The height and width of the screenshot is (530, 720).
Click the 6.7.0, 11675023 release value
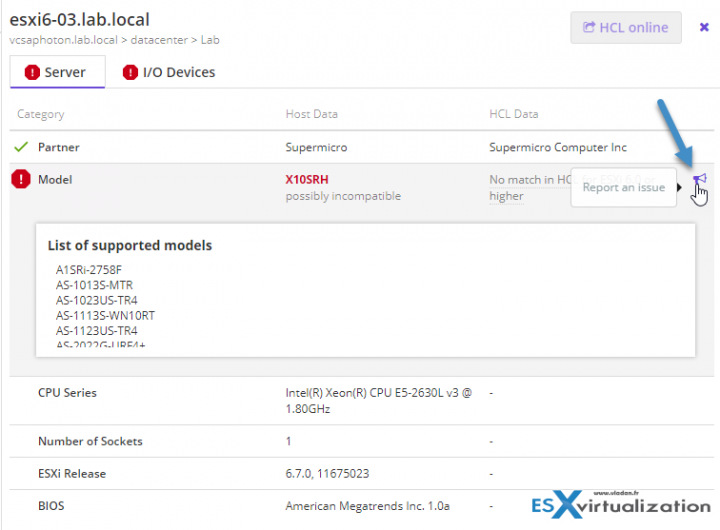pos(327,474)
